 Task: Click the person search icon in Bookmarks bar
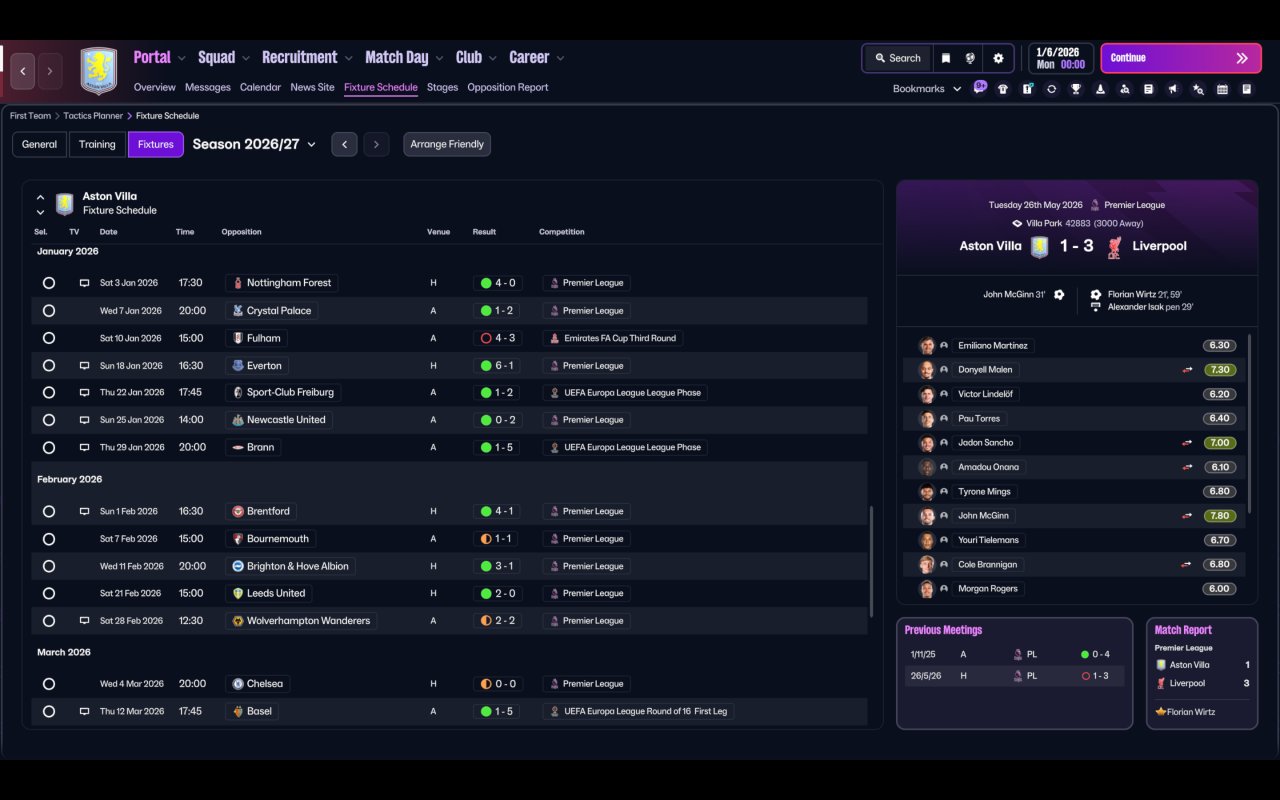point(1125,89)
